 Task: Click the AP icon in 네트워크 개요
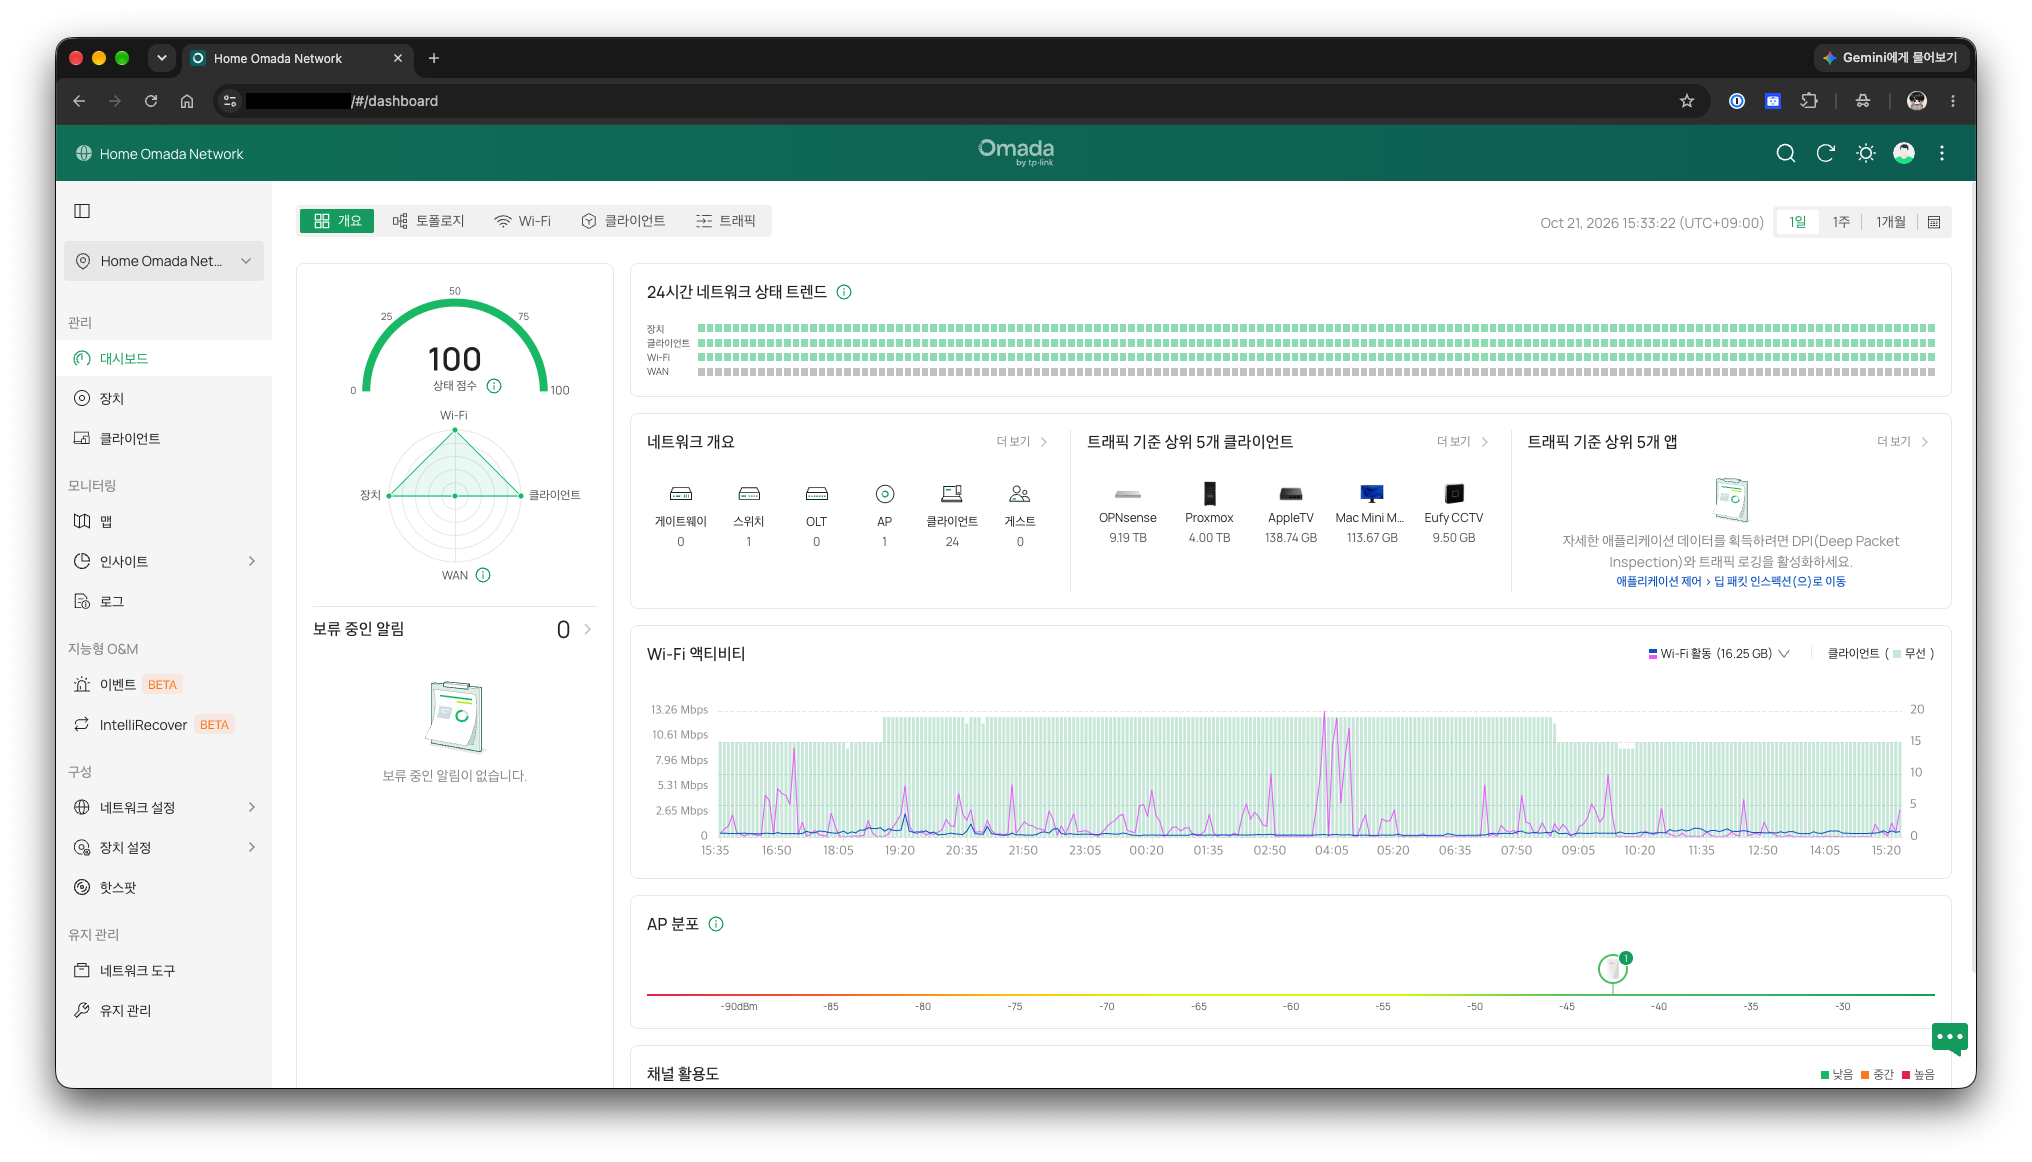(885, 494)
